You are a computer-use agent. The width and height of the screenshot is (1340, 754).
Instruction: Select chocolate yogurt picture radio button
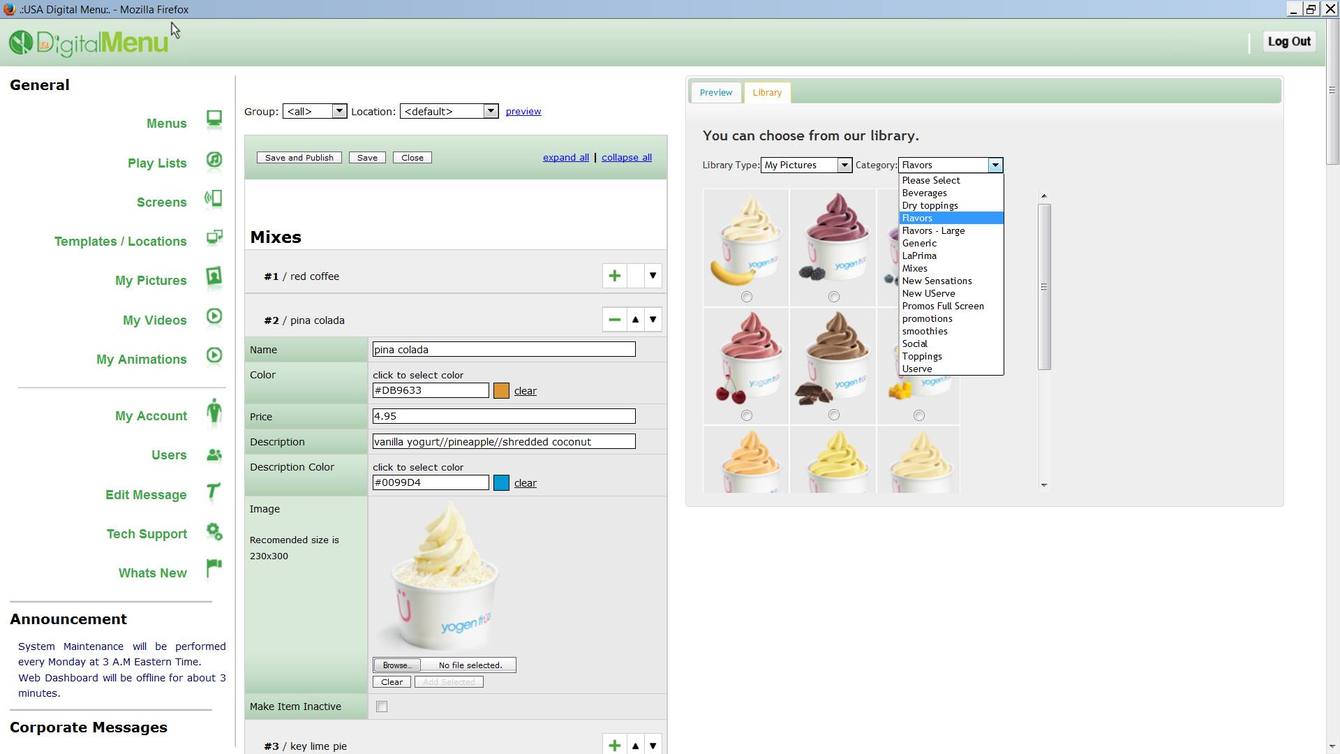point(834,415)
